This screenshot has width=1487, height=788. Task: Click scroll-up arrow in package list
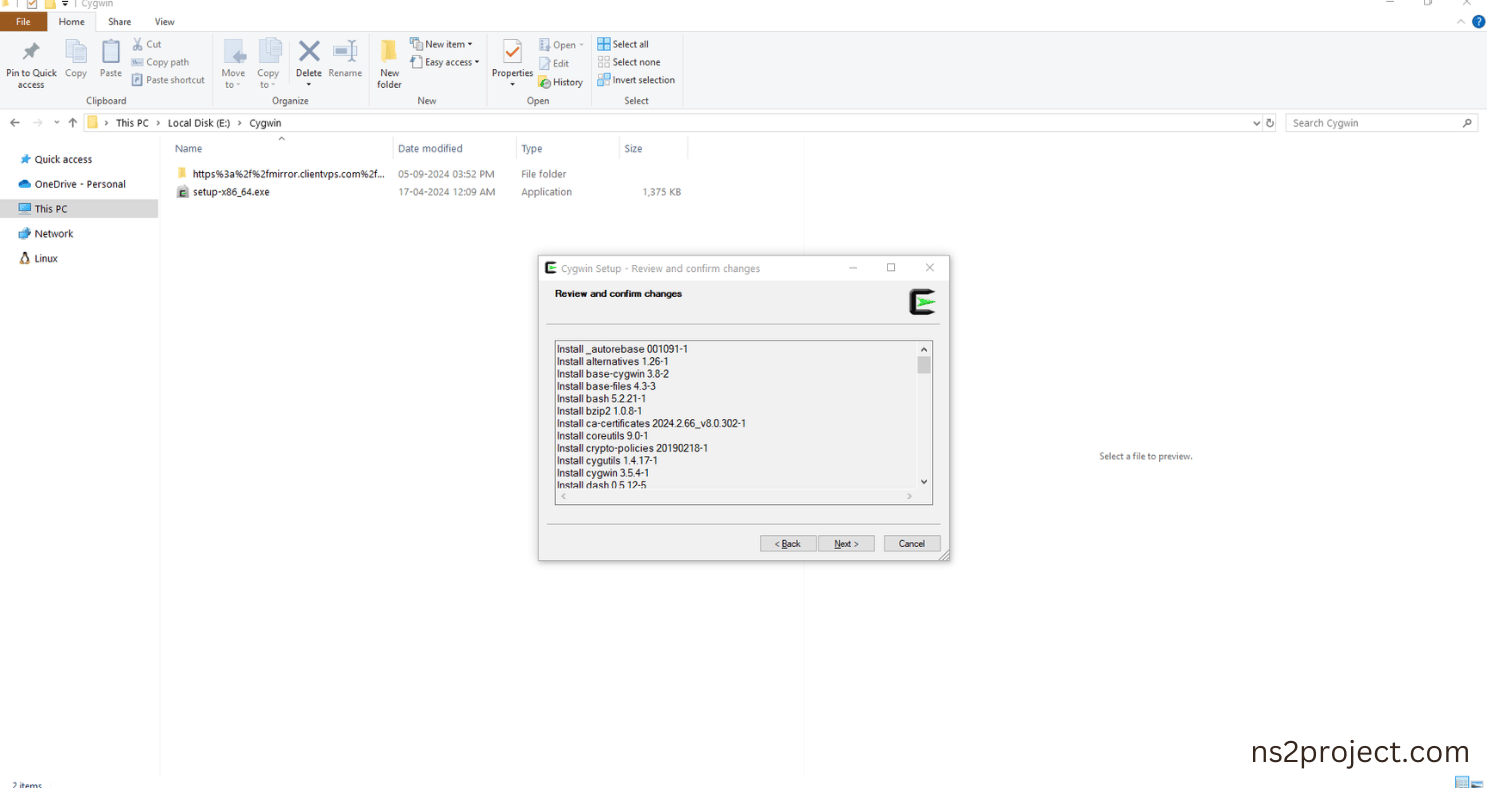(924, 349)
